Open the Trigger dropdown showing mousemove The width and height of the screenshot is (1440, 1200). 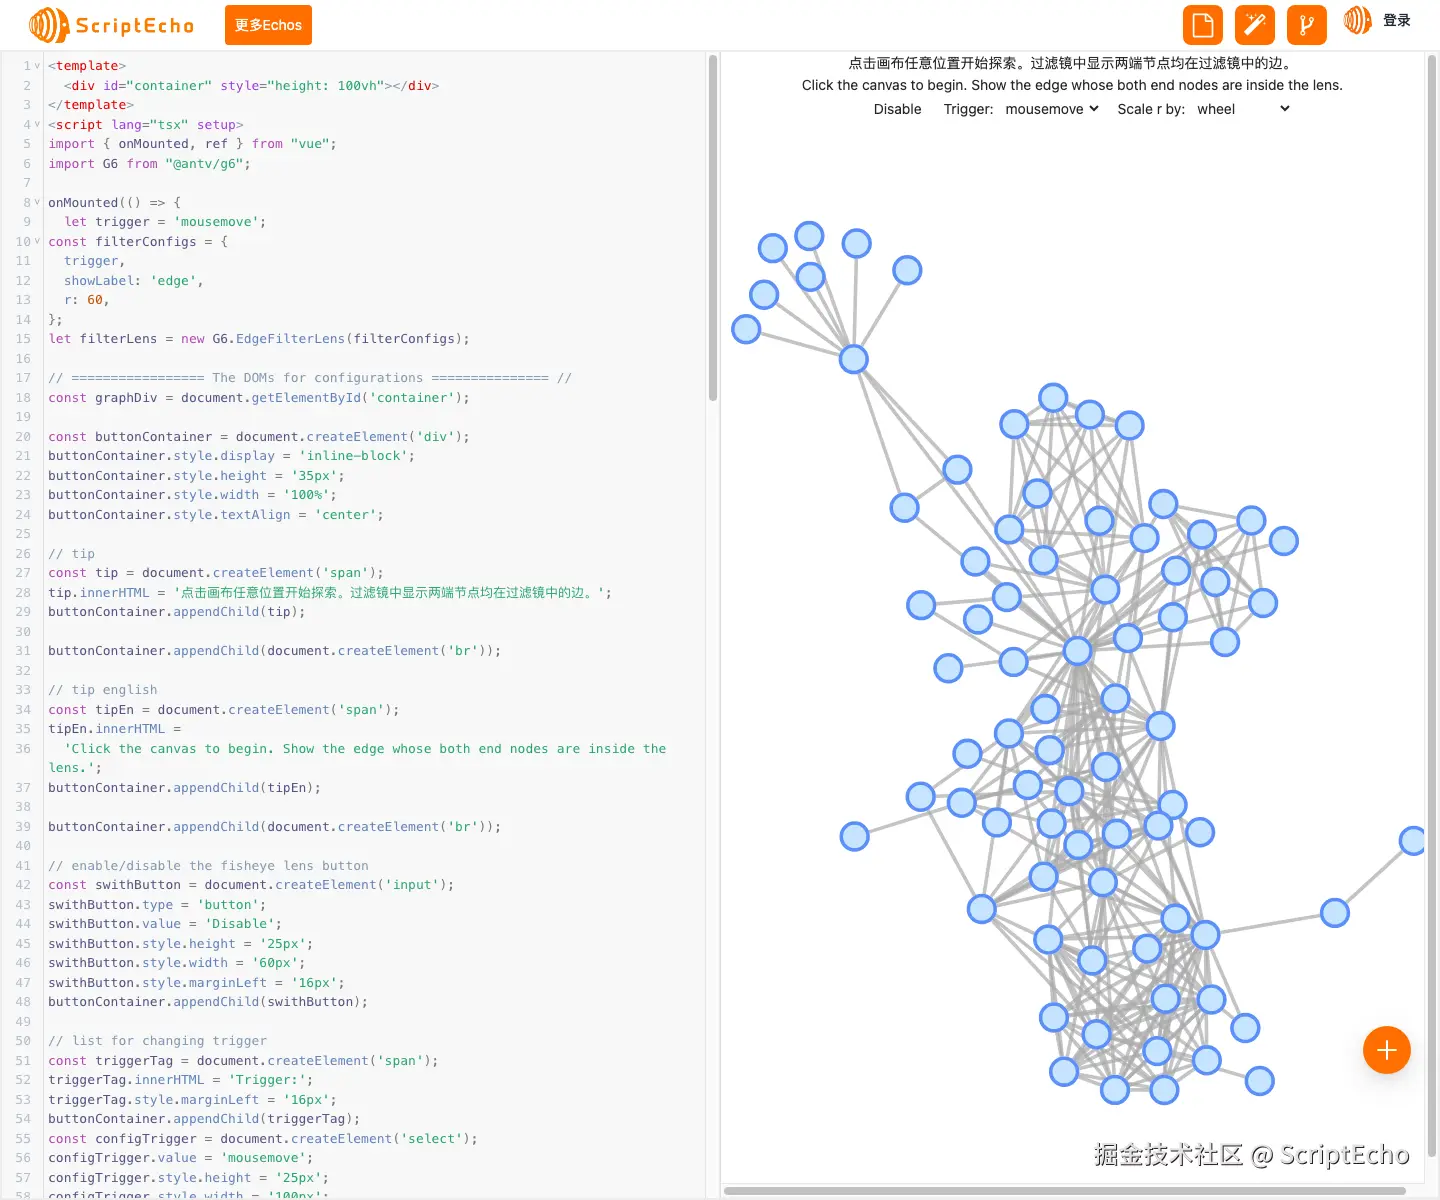pyautogui.click(x=1052, y=109)
